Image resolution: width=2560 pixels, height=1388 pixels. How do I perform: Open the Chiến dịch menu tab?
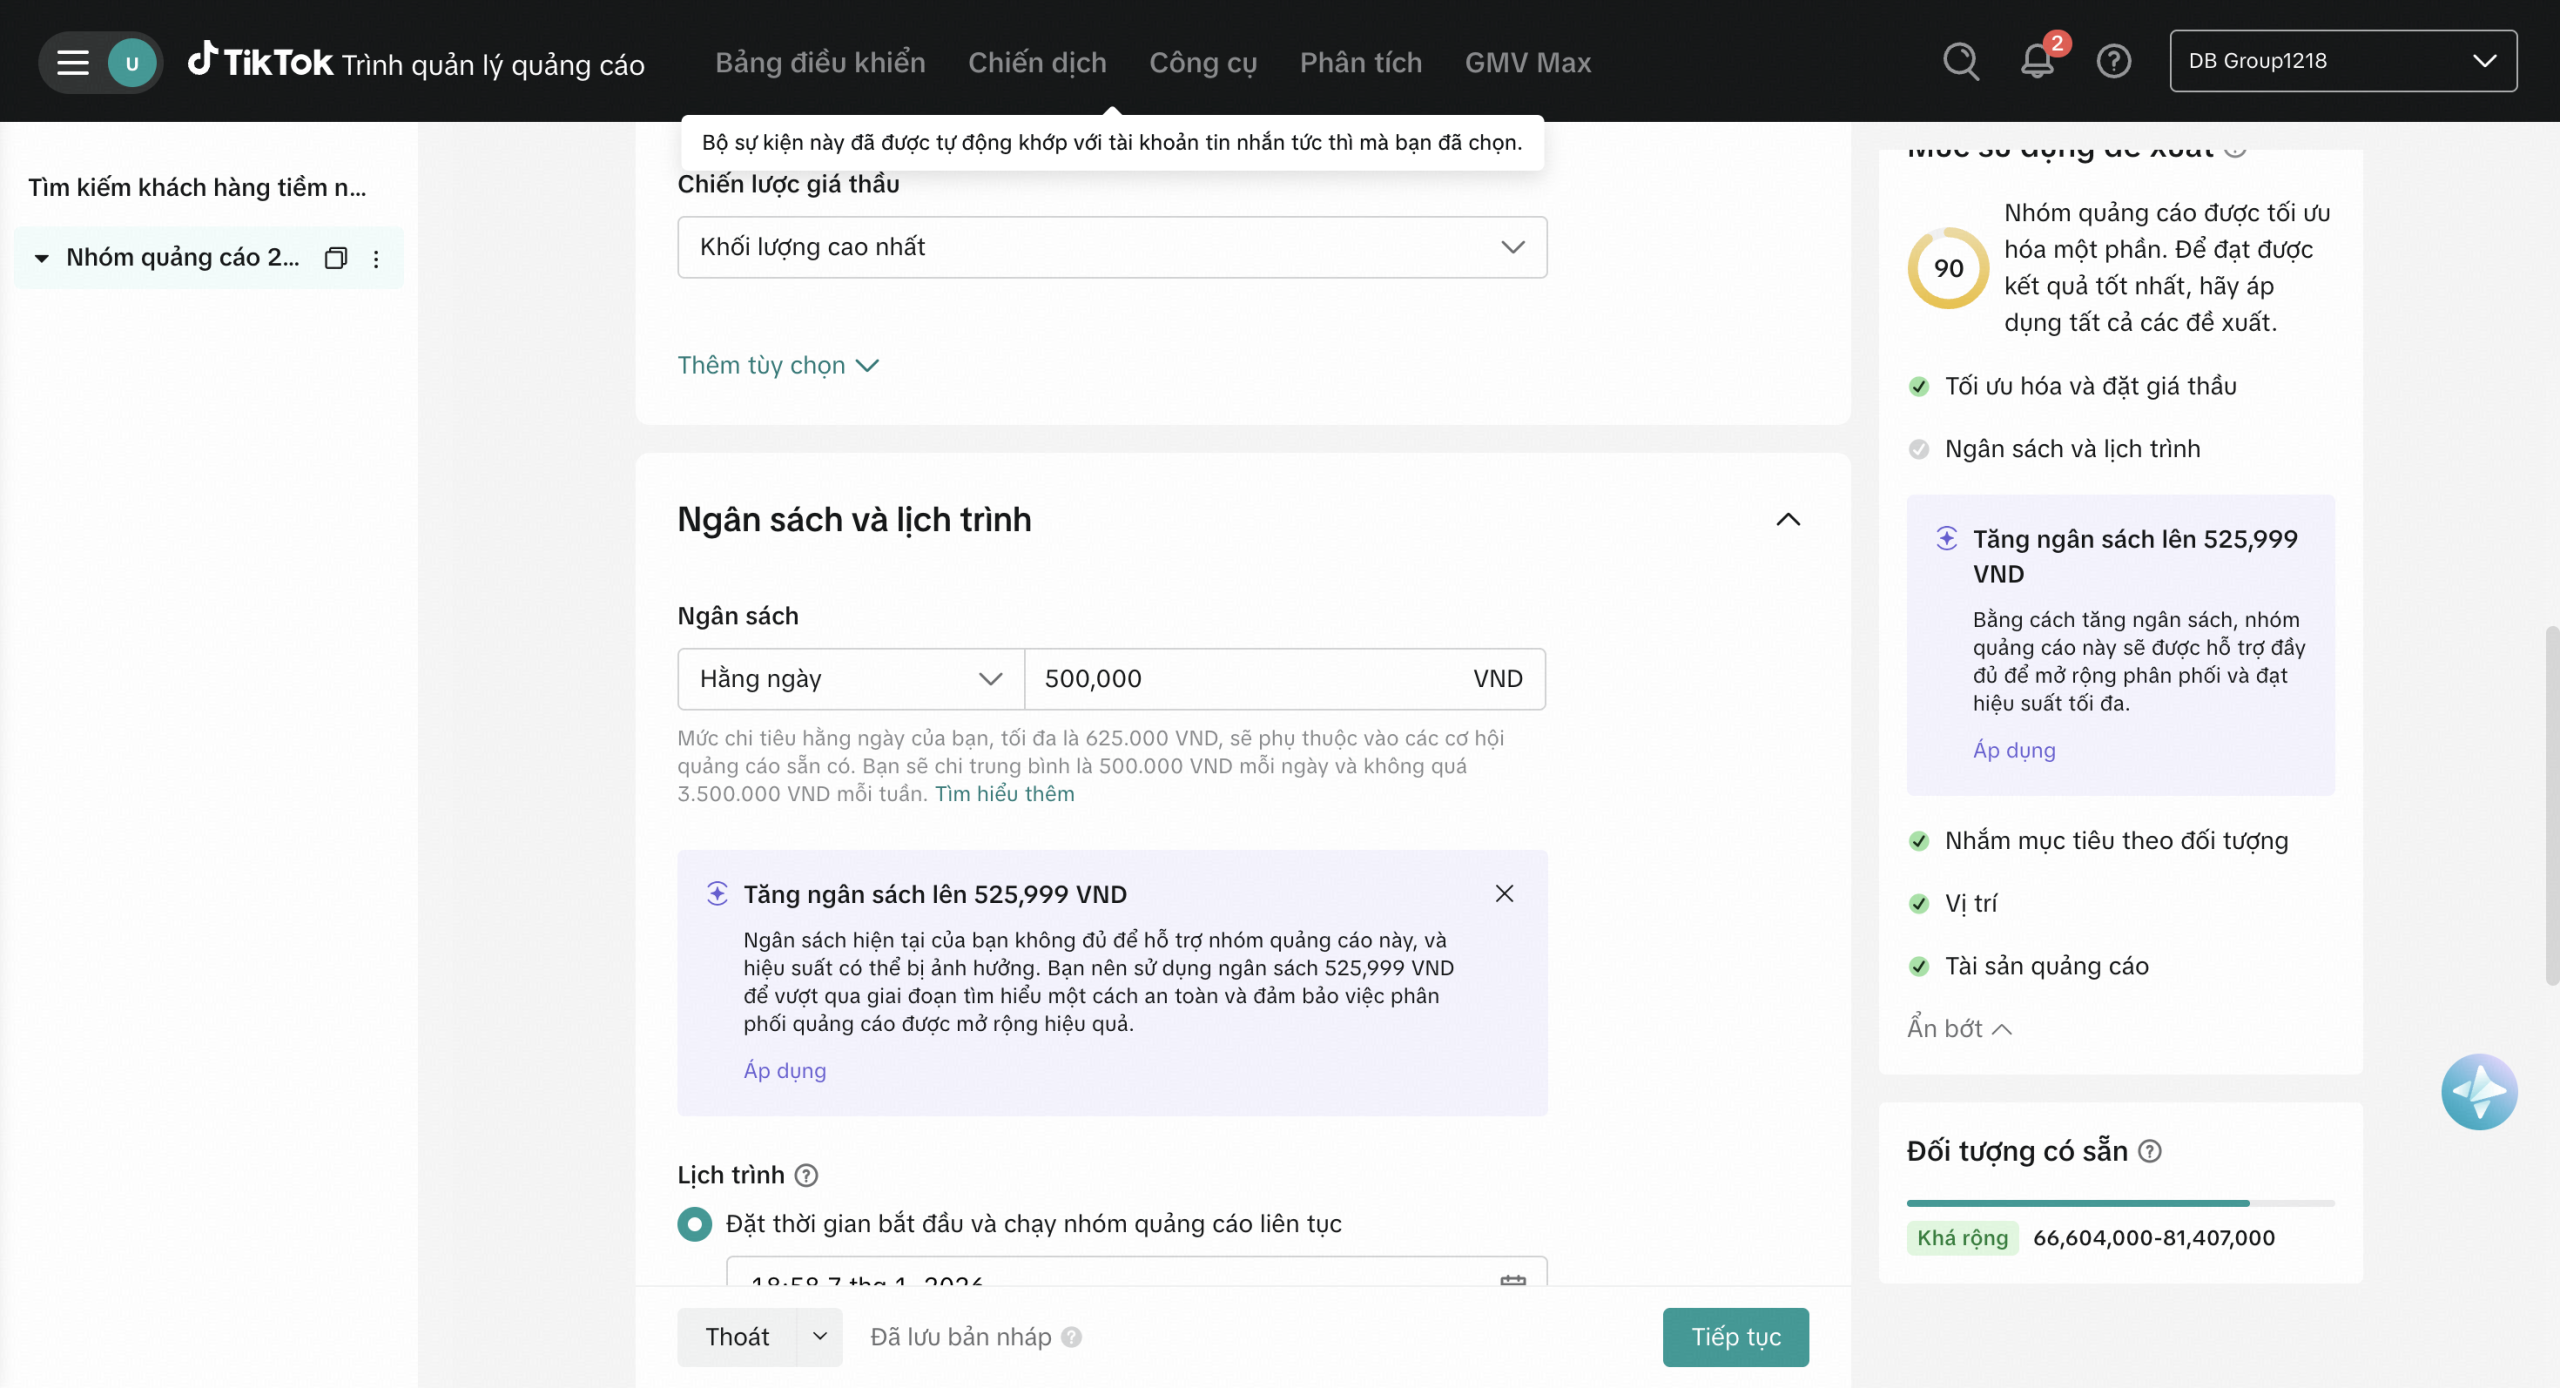(x=1036, y=62)
